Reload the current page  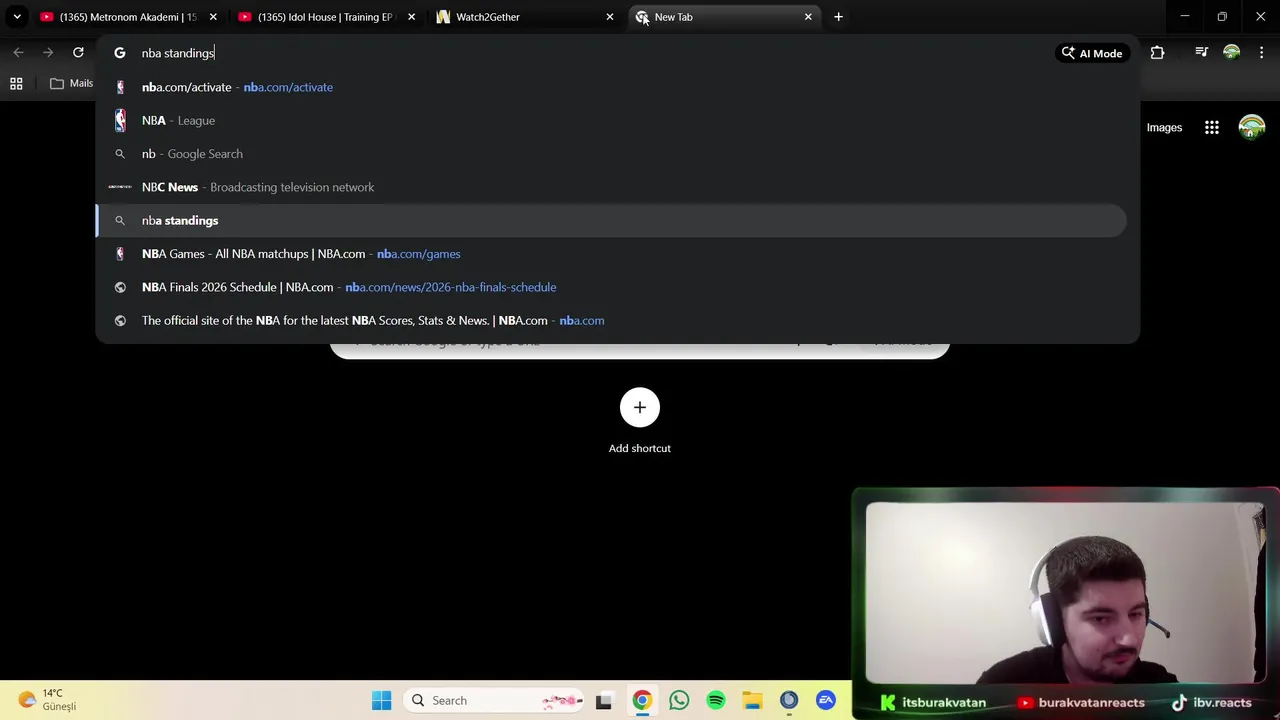coord(78,52)
